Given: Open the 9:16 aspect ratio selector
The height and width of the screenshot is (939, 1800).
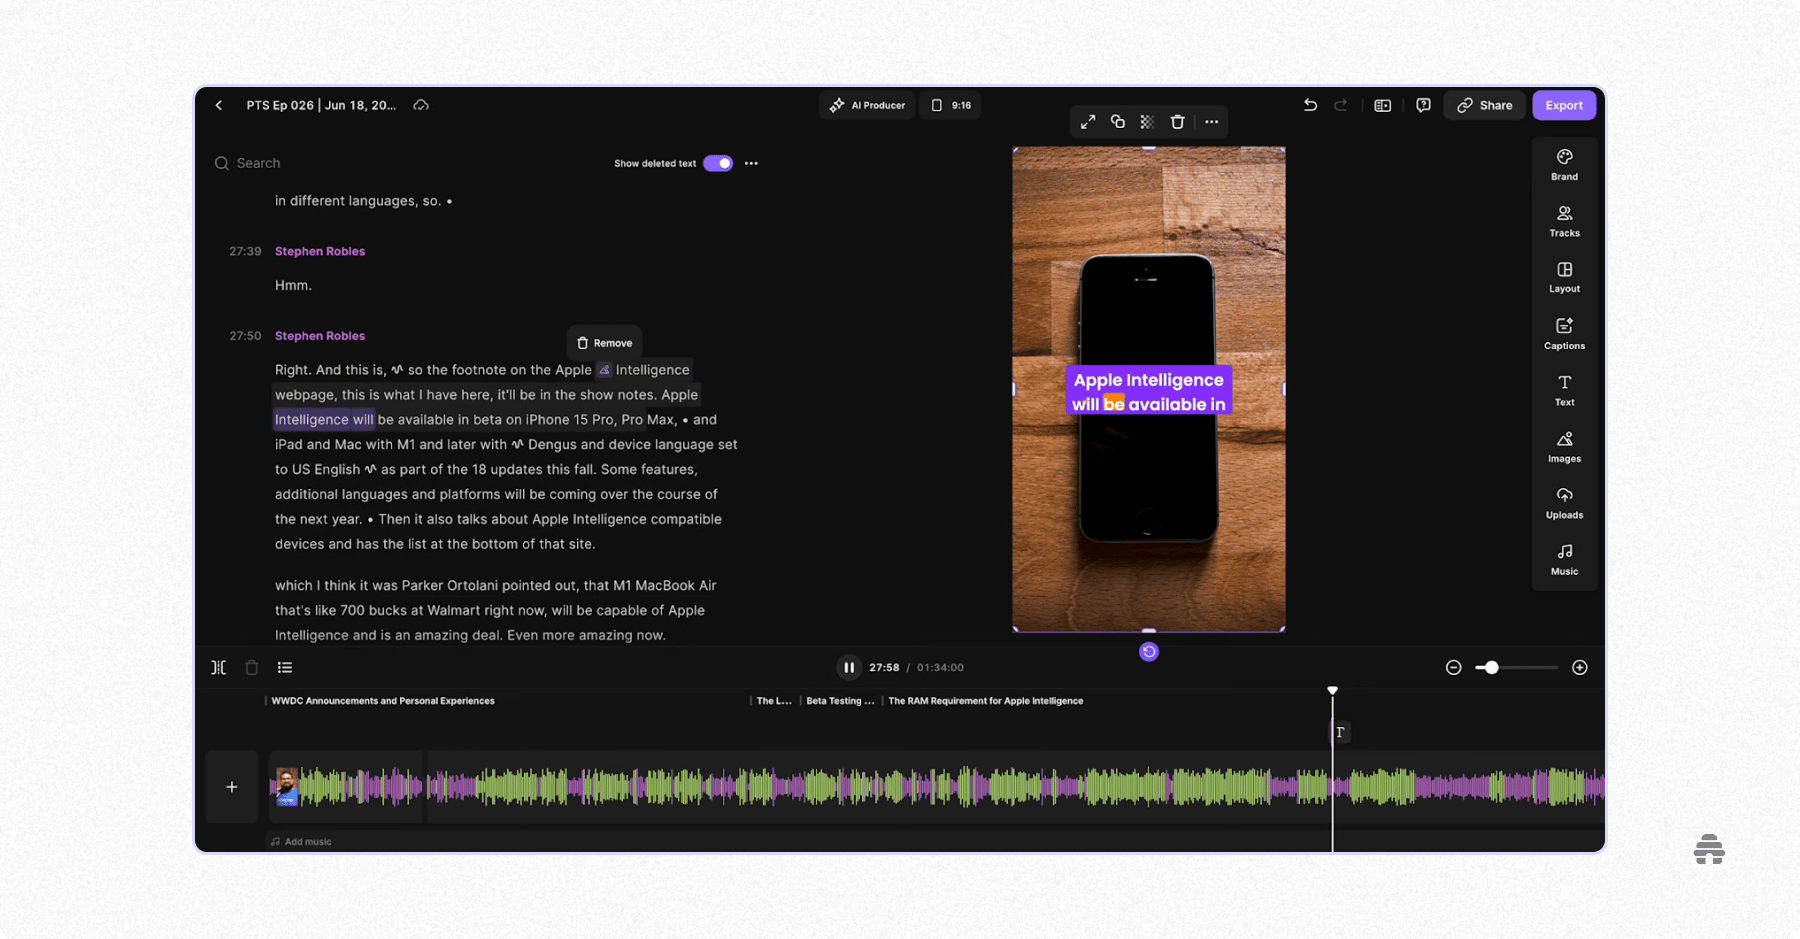Looking at the screenshot, I should pos(950,105).
